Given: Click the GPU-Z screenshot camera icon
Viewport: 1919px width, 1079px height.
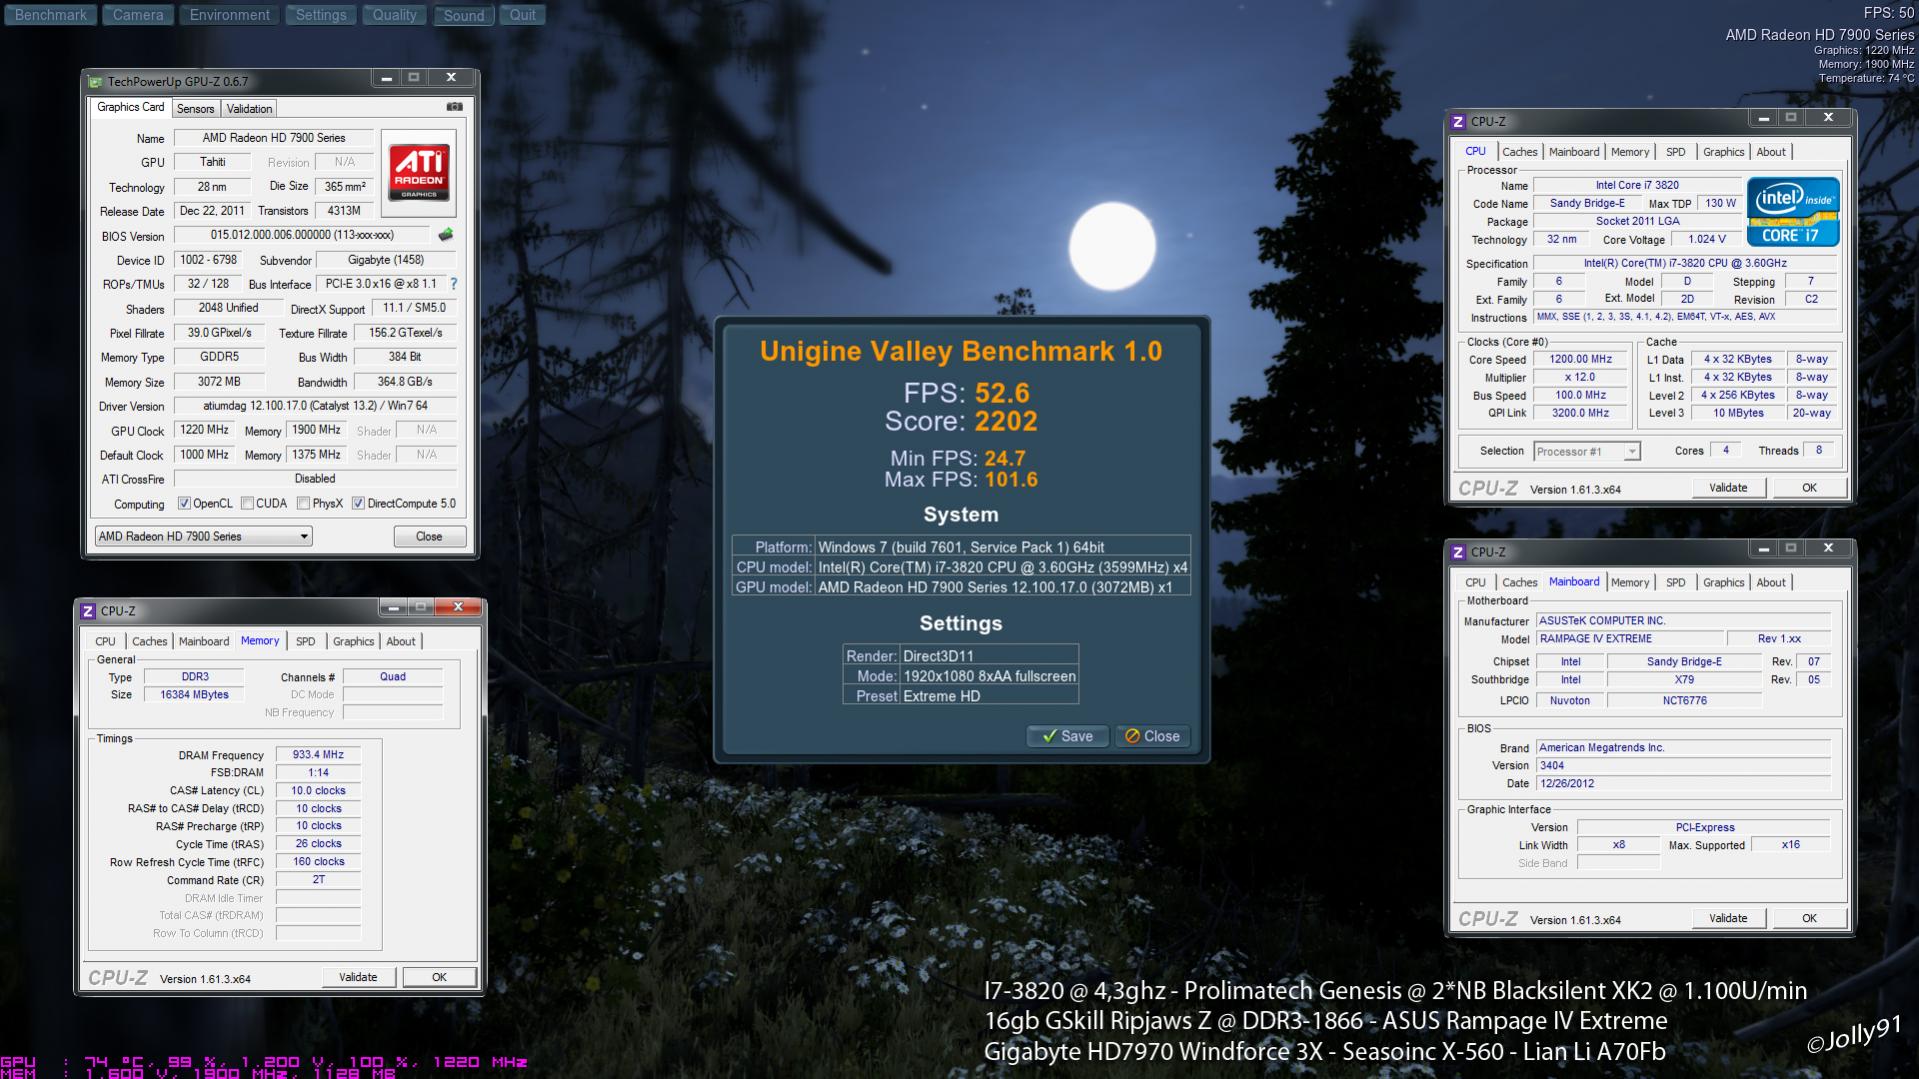Looking at the screenshot, I should pos(454,107).
